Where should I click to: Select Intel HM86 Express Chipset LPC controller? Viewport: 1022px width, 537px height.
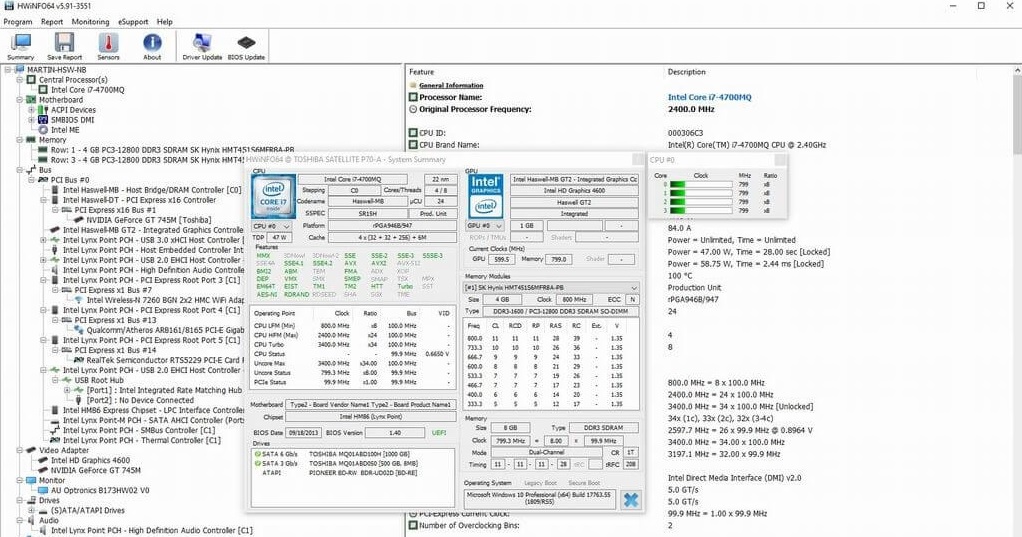(x=154, y=410)
